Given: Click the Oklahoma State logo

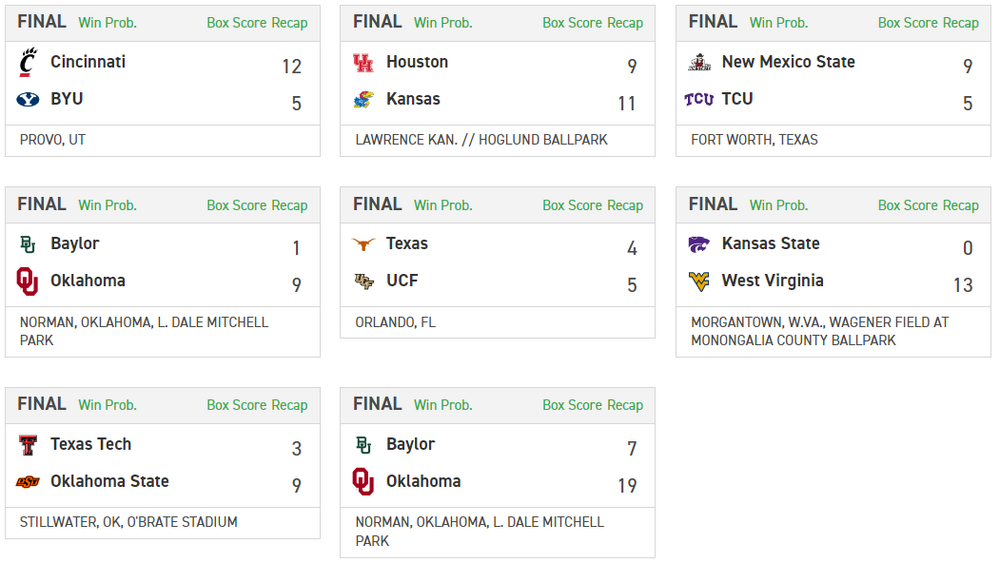Looking at the screenshot, I should tap(28, 482).
